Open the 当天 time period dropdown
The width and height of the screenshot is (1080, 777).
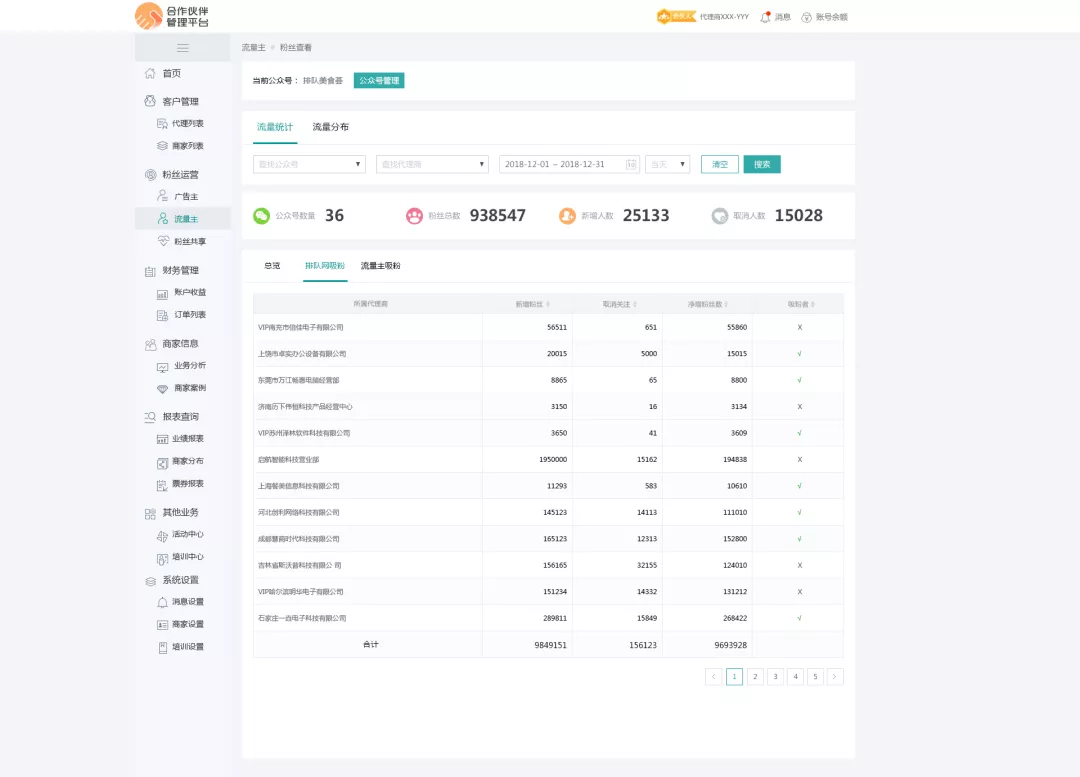pyautogui.click(x=667, y=164)
